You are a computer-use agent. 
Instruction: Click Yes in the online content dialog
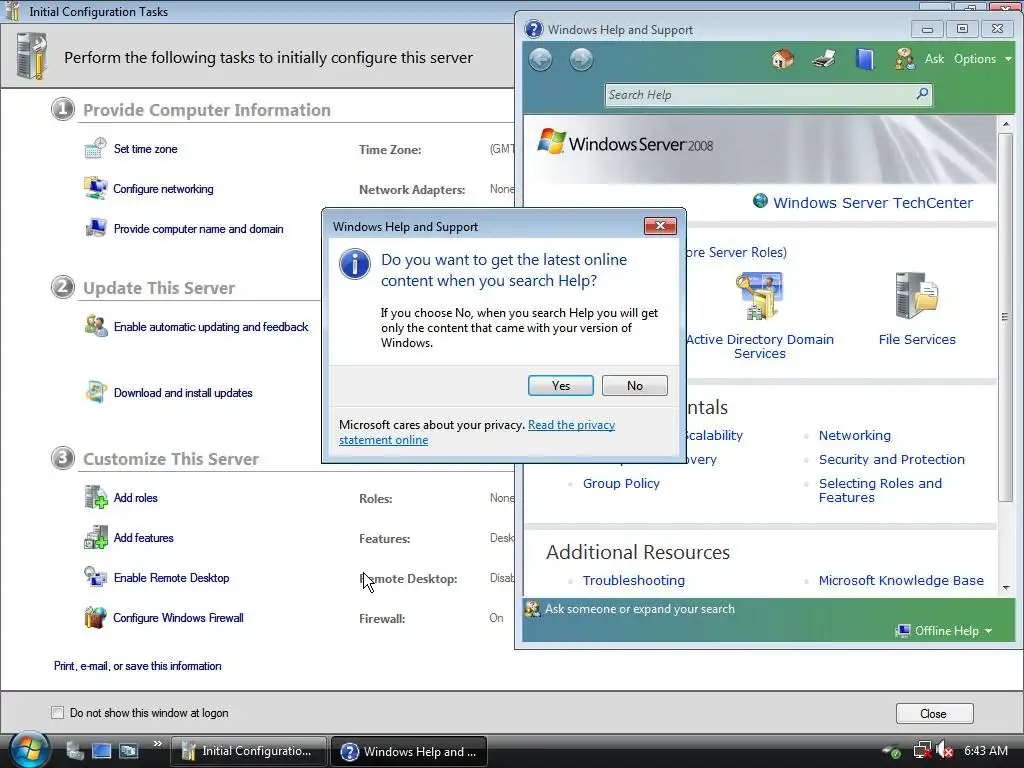tap(560, 385)
